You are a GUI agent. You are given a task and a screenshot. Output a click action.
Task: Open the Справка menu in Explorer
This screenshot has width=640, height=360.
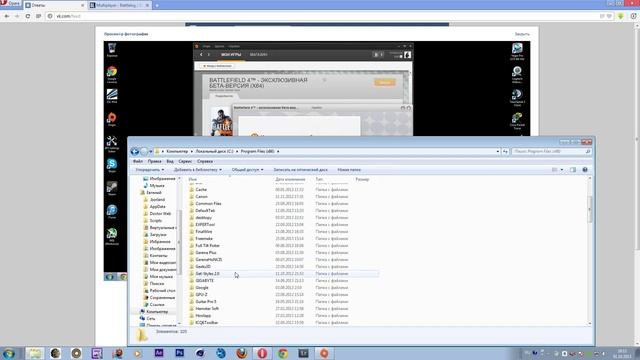[204, 162]
